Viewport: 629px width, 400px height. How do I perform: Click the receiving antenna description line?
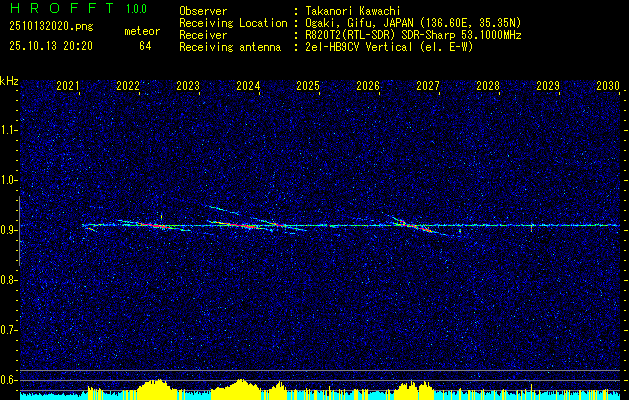pyautogui.click(x=326, y=47)
